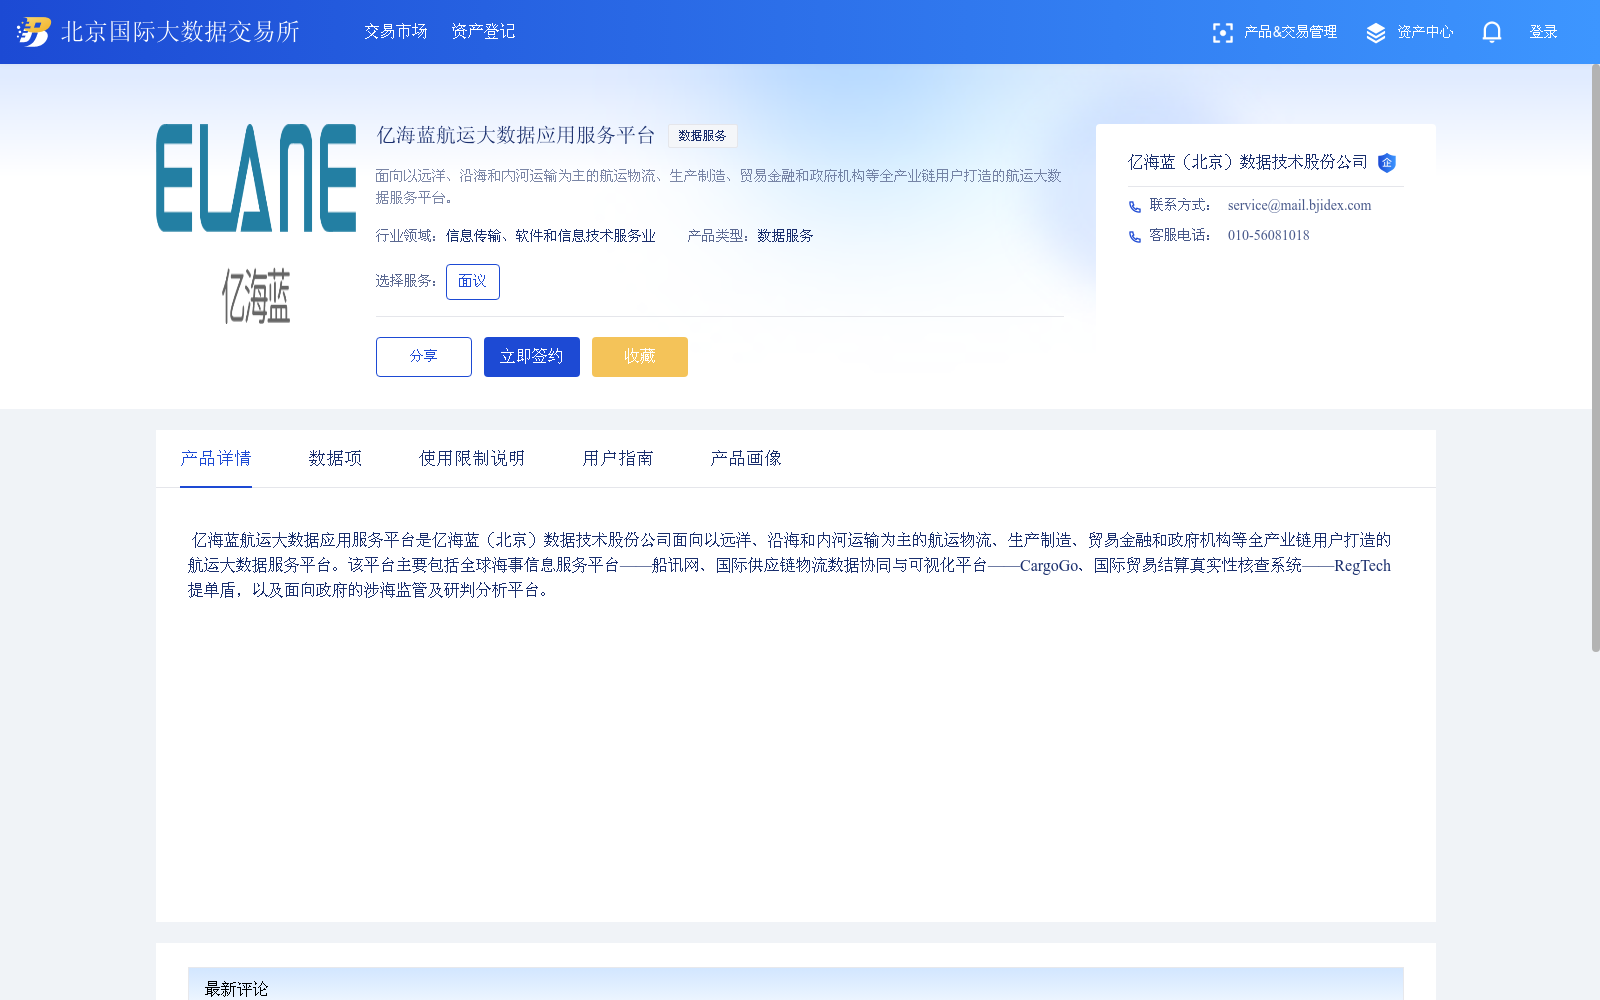Click the 立即签约 button
Screen dimensions: 1600x1000
tap(532, 357)
